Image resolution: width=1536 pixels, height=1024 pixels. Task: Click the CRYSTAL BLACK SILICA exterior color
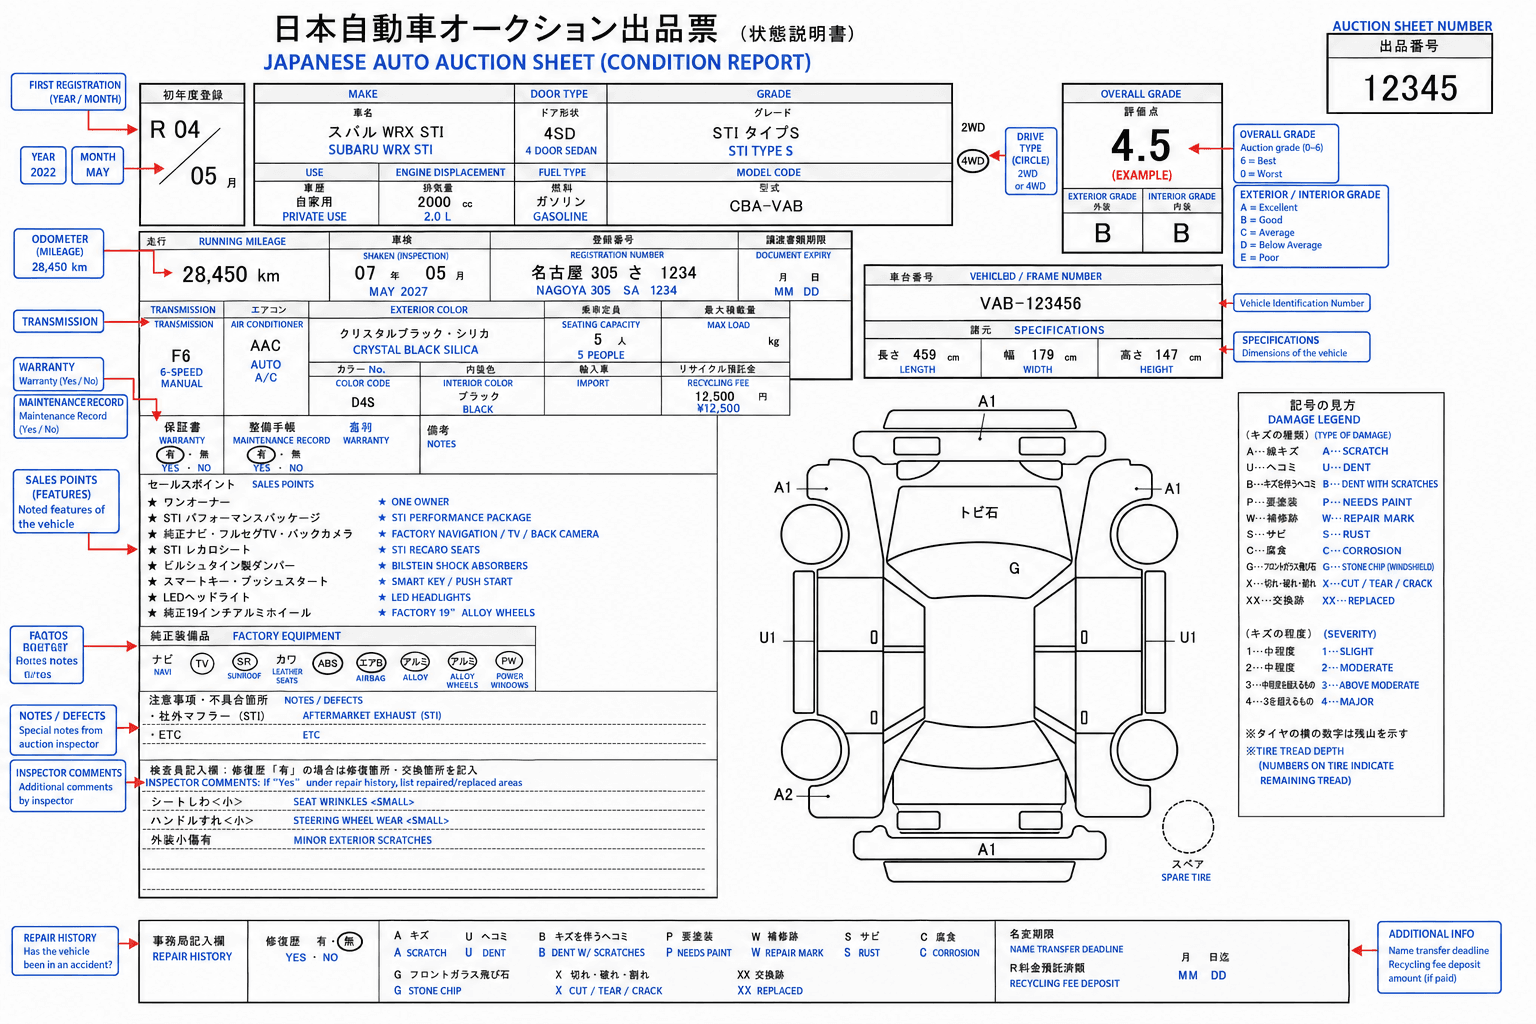(415, 350)
